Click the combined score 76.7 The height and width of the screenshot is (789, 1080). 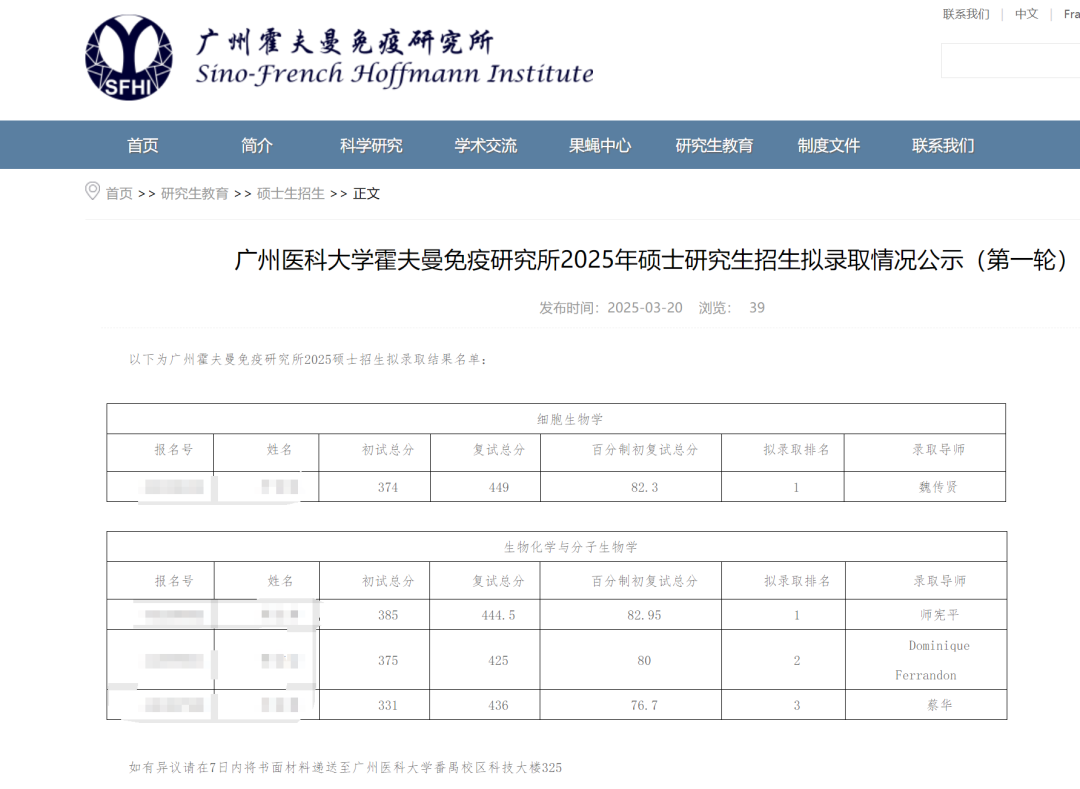[x=644, y=705]
